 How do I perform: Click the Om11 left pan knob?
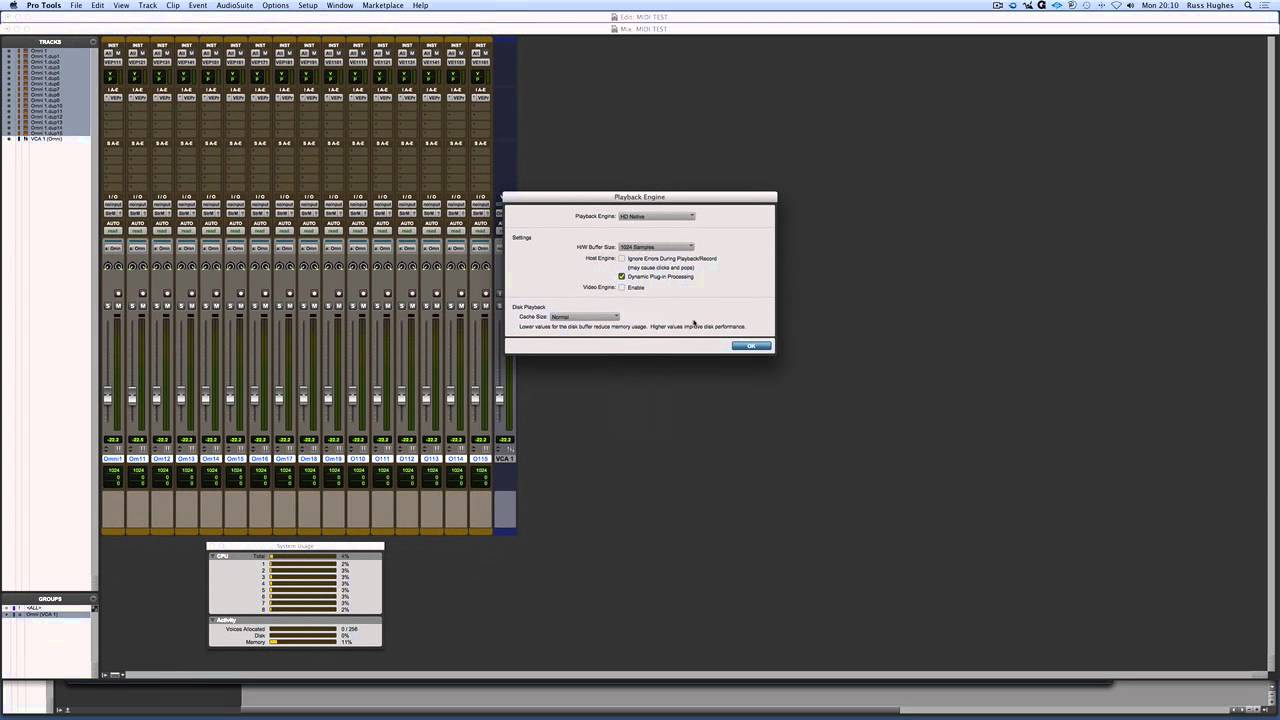tap(132, 266)
